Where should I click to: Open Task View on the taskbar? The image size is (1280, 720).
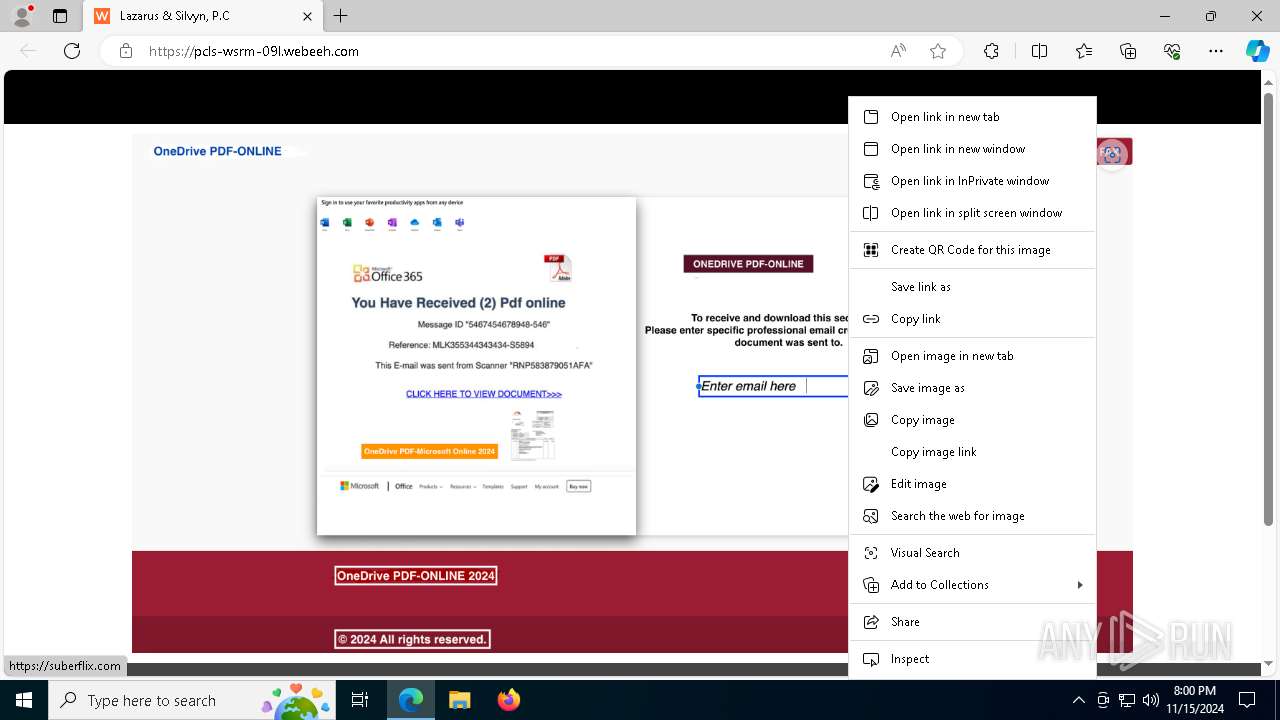pos(360,700)
